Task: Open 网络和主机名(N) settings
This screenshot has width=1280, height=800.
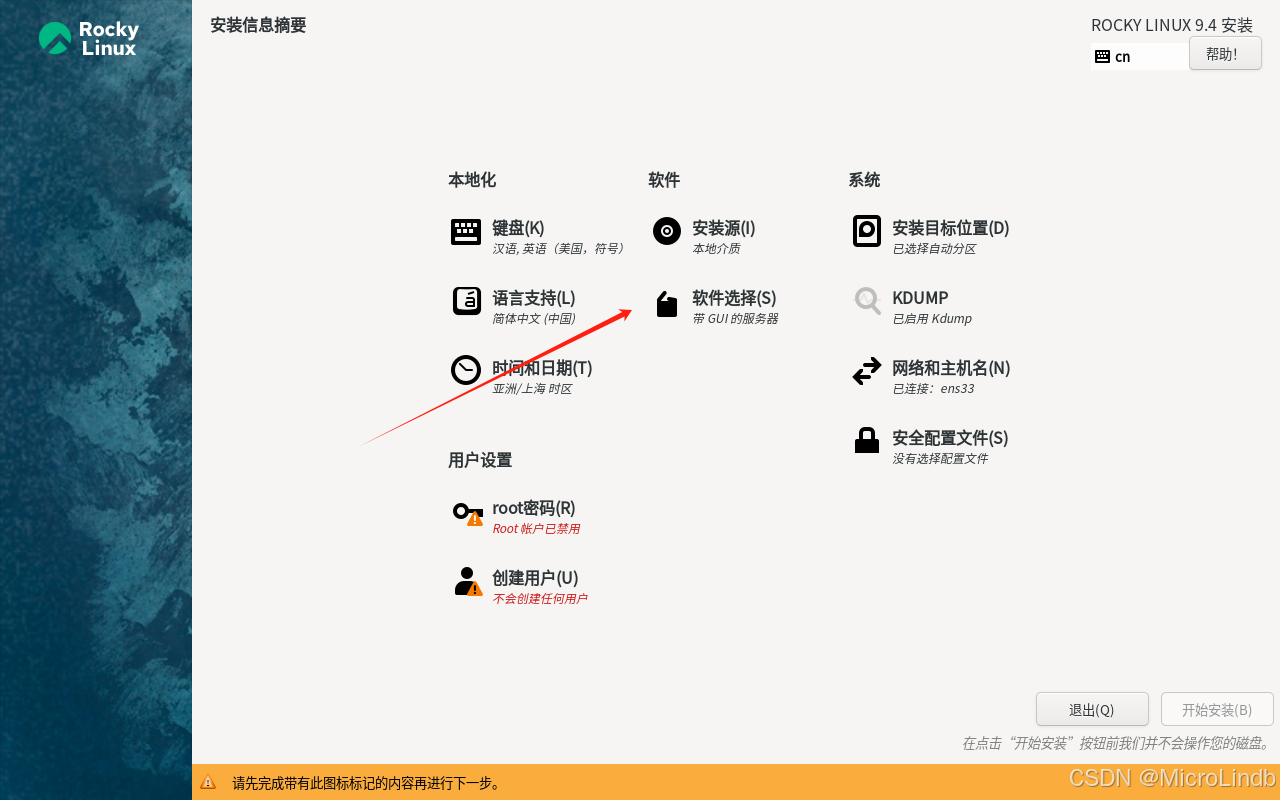Action: click(x=951, y=368)
